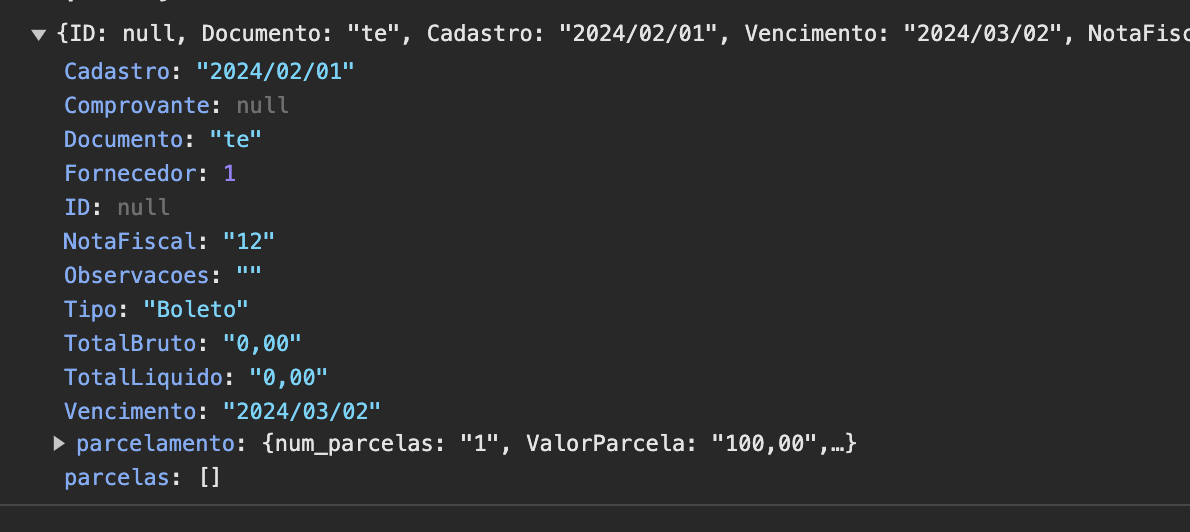Image resolution: width=1190 pixels, height=532 pixels.
Task: Select the parcelas empty array row
Action: (x=141, y=478)
